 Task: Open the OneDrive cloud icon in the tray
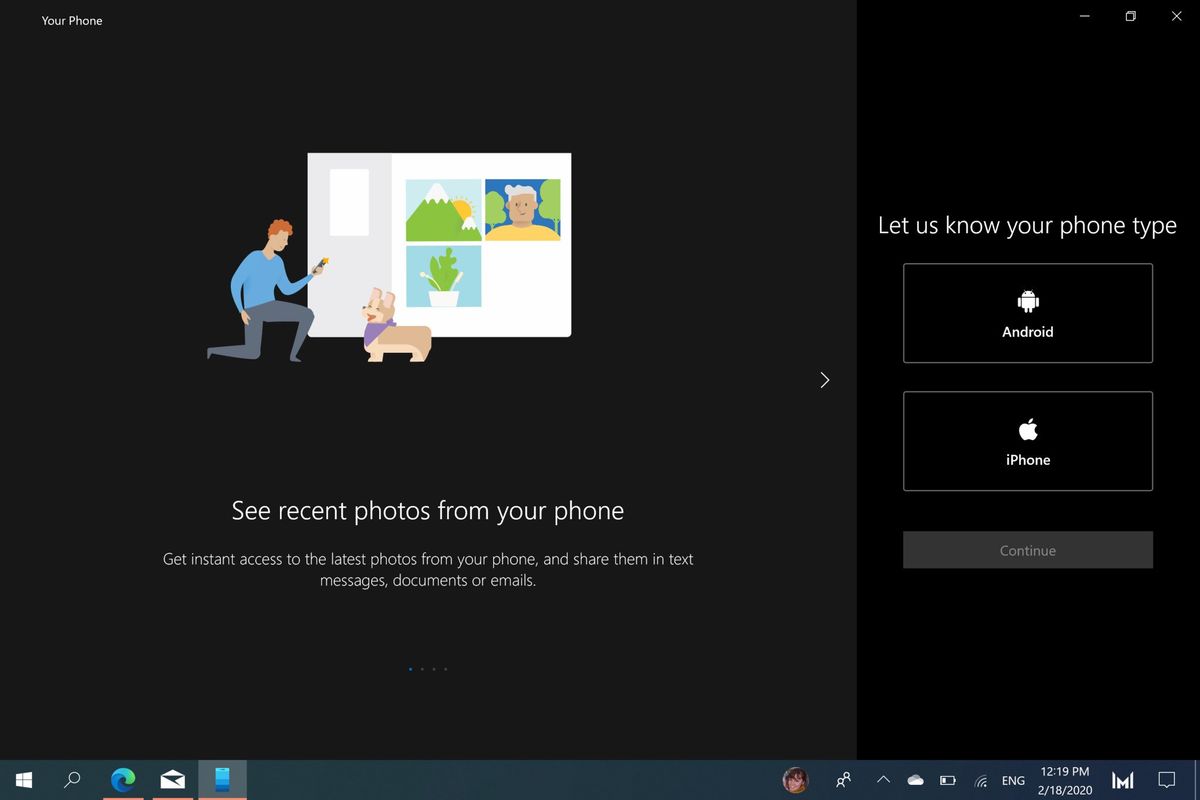915,779
